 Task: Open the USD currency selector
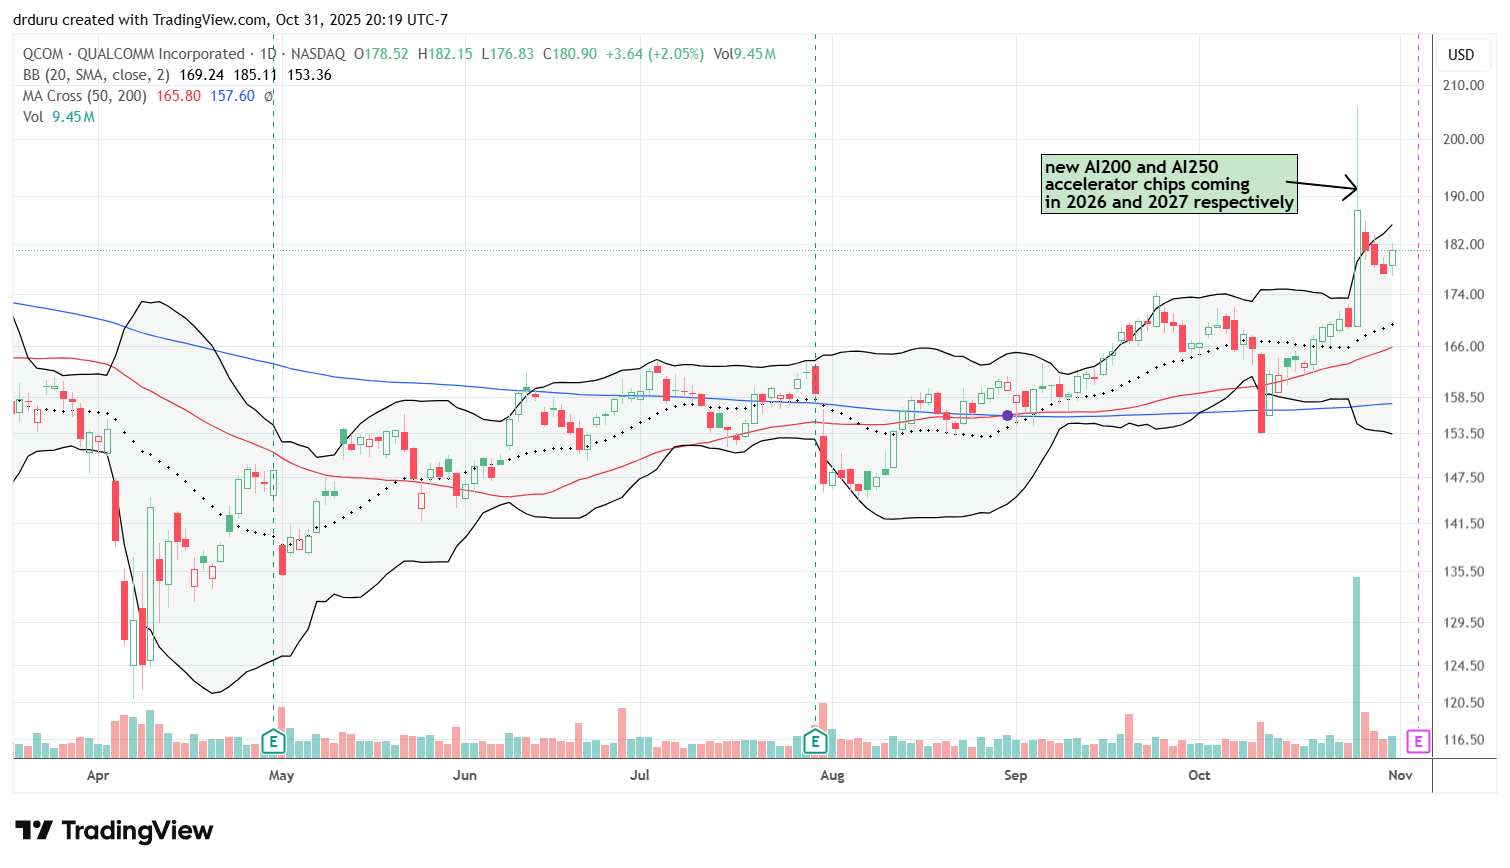(x=1461, y=55)
